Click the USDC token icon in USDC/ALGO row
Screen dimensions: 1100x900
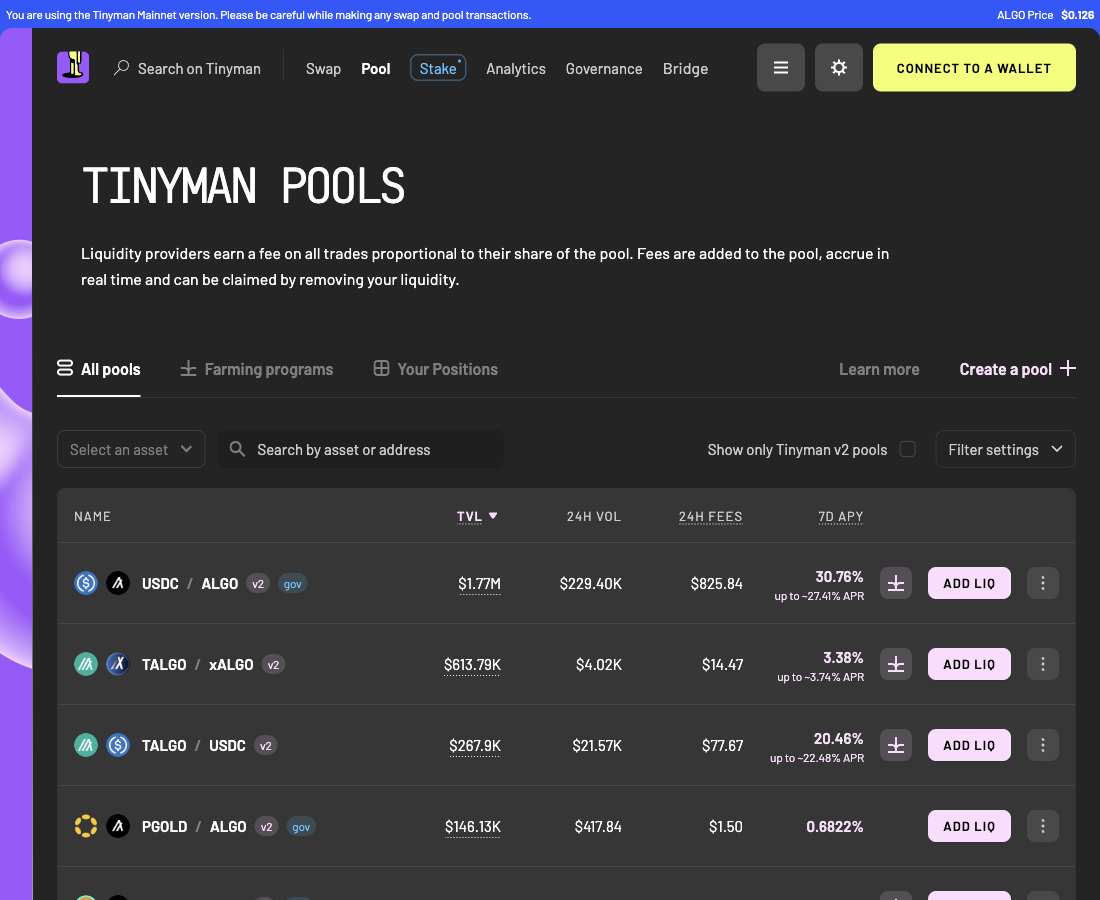[86, 583]
